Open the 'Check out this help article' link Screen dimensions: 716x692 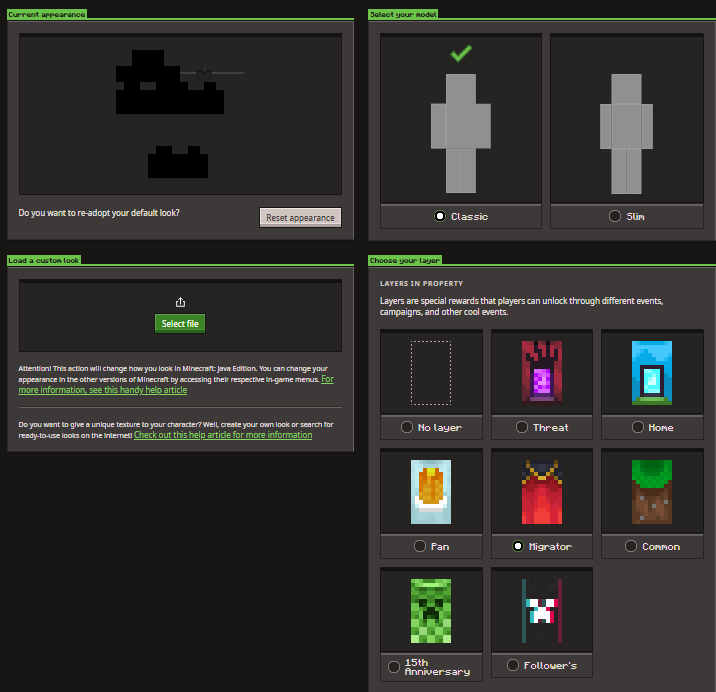tap(223, 435)
